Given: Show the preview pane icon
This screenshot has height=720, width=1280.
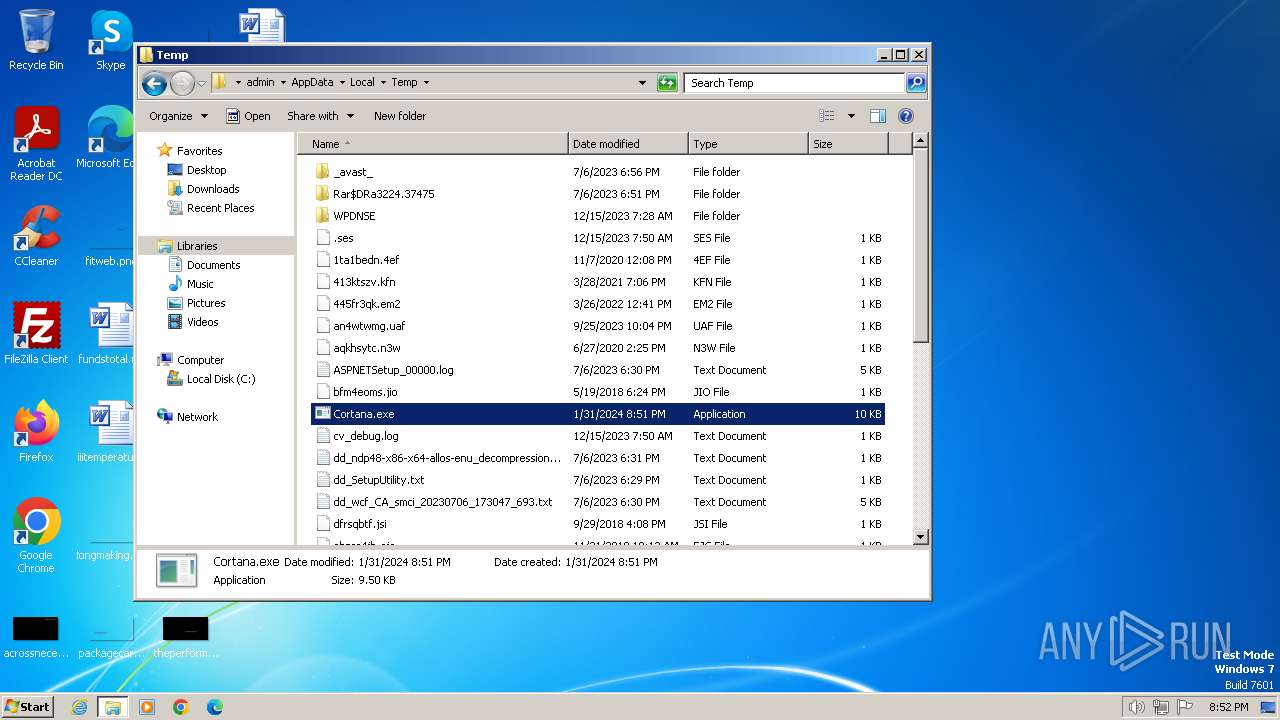Looking at the screenshot, I should [x=877, y=116].
